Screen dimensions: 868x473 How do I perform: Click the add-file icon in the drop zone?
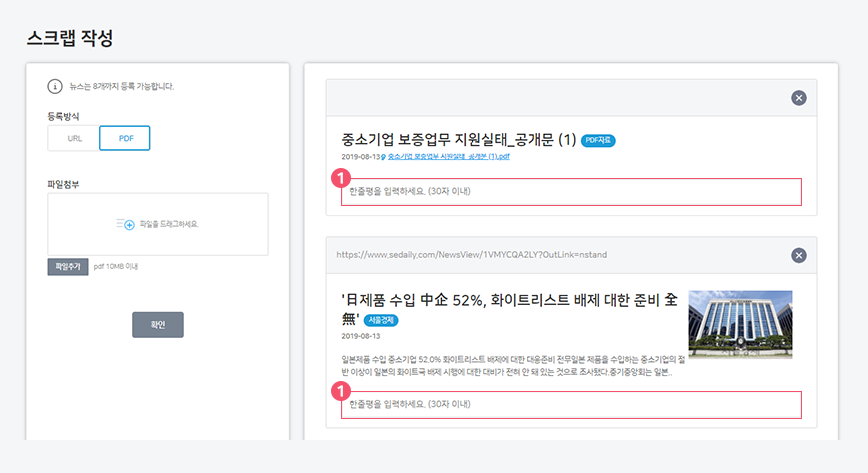pyautogui.click(x=126, y=224)
